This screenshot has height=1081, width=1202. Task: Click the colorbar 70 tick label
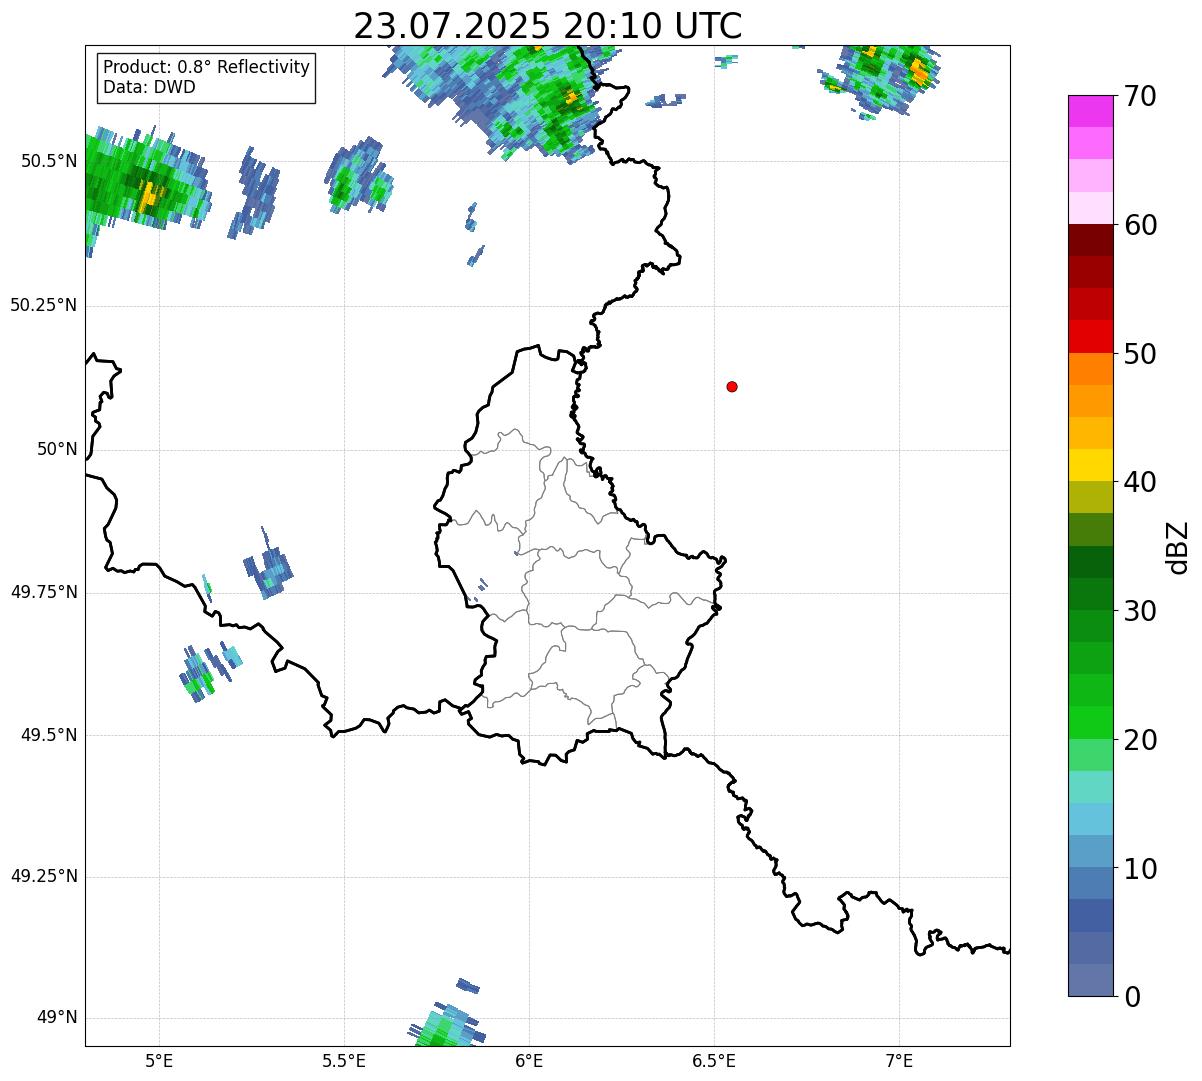(x=1140, y=96)
